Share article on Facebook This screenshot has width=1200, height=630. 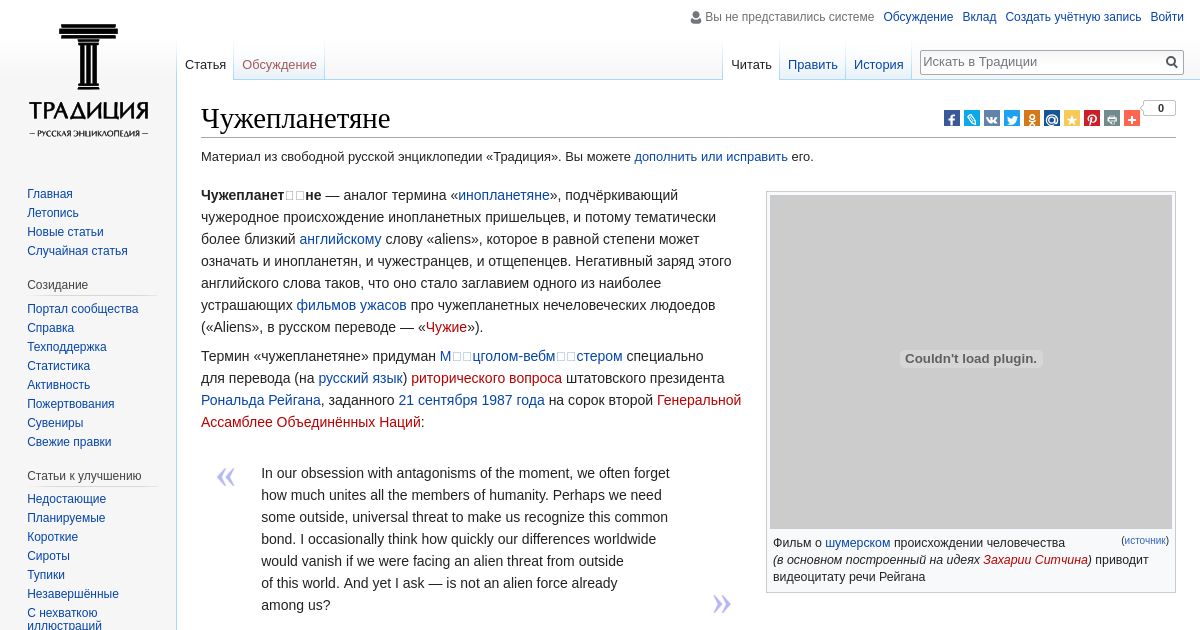pyautogui.click(x=952, y=118)
